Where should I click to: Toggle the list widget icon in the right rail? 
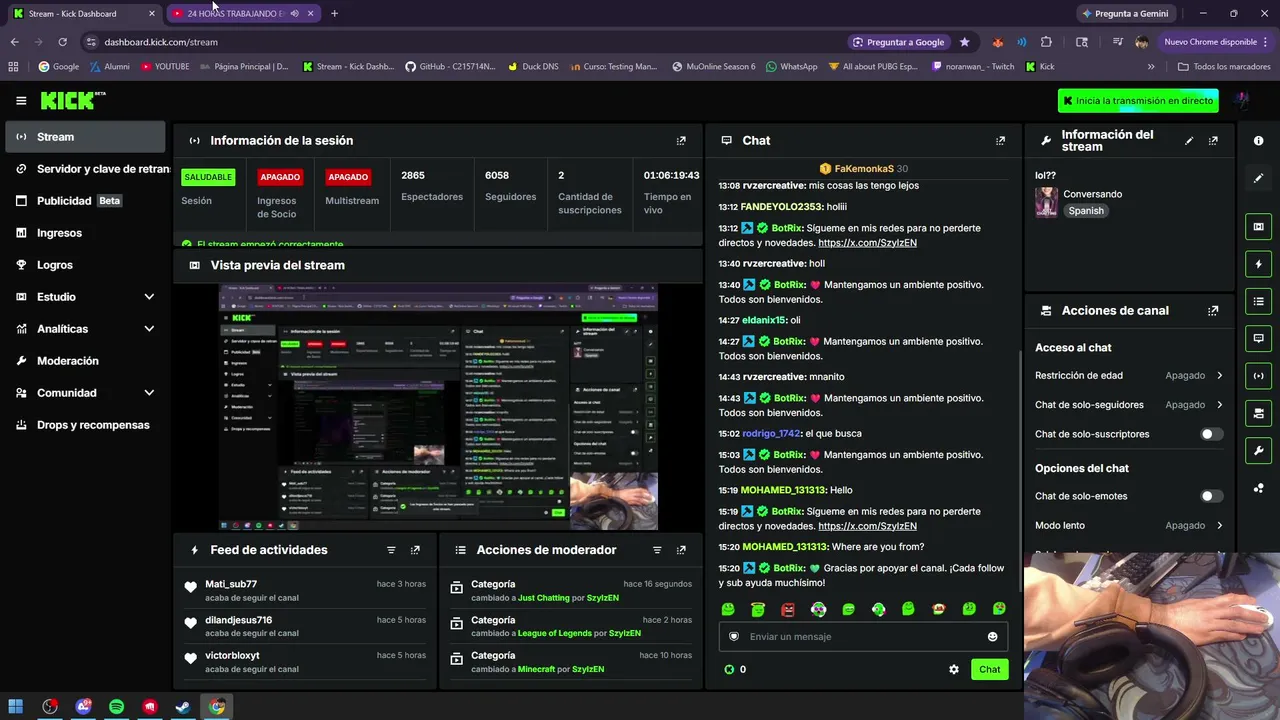coord(1258,301)
